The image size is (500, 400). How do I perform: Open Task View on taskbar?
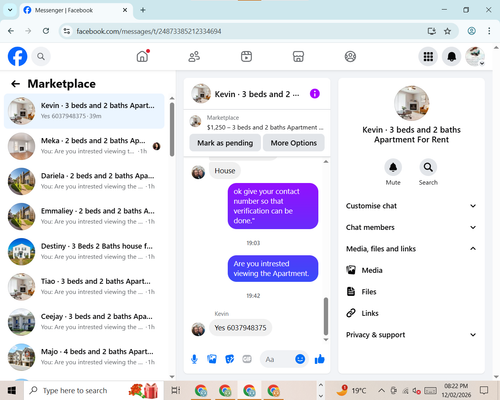pyautogui.click(x=175, y=390)
